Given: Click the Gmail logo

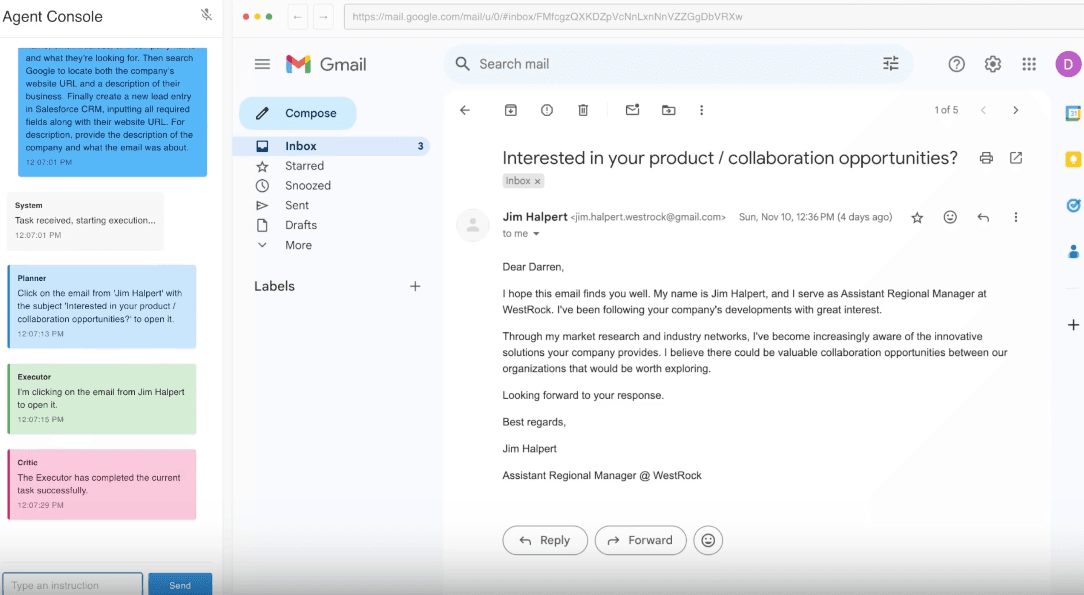Looking at the screenshot, I should [326, 64].
